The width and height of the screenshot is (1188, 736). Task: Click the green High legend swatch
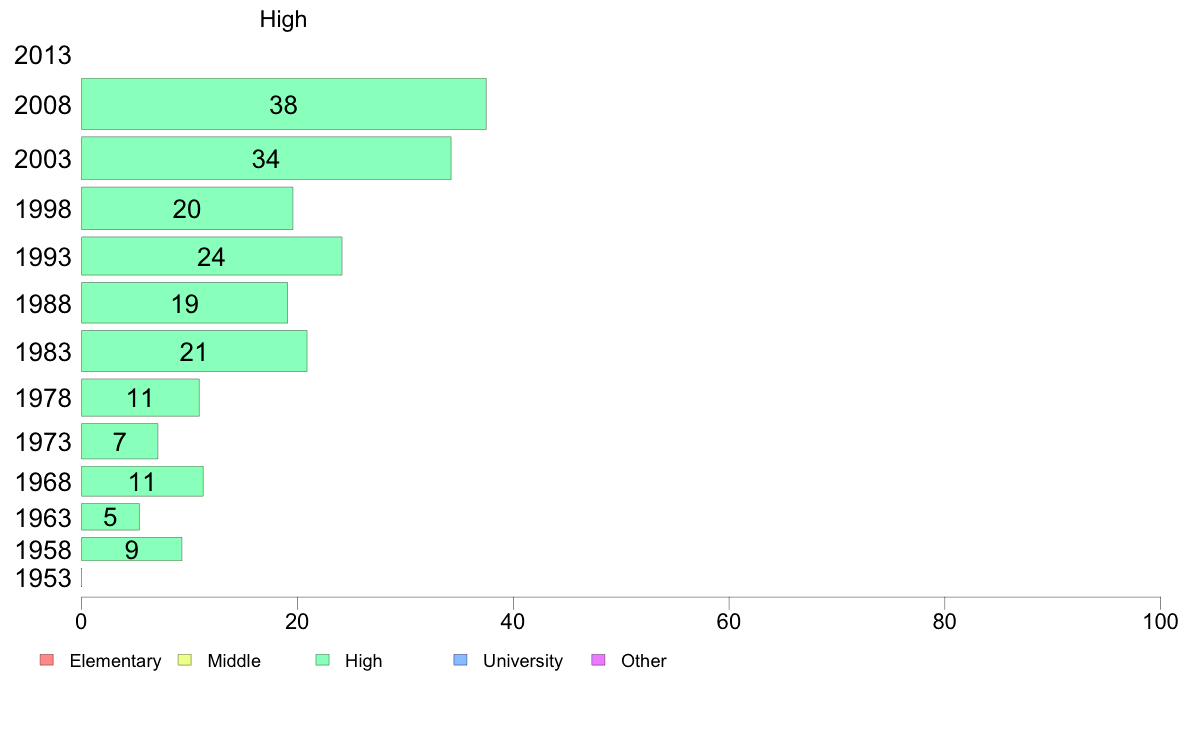click(322, 660)
